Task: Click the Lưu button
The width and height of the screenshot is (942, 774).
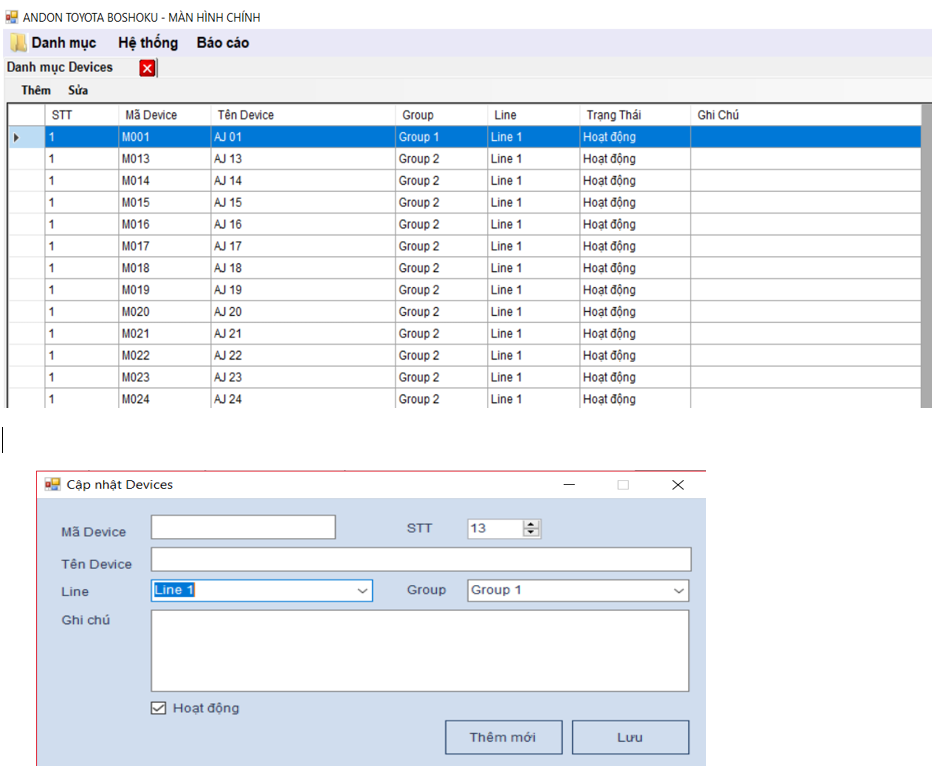Action: 630,737
